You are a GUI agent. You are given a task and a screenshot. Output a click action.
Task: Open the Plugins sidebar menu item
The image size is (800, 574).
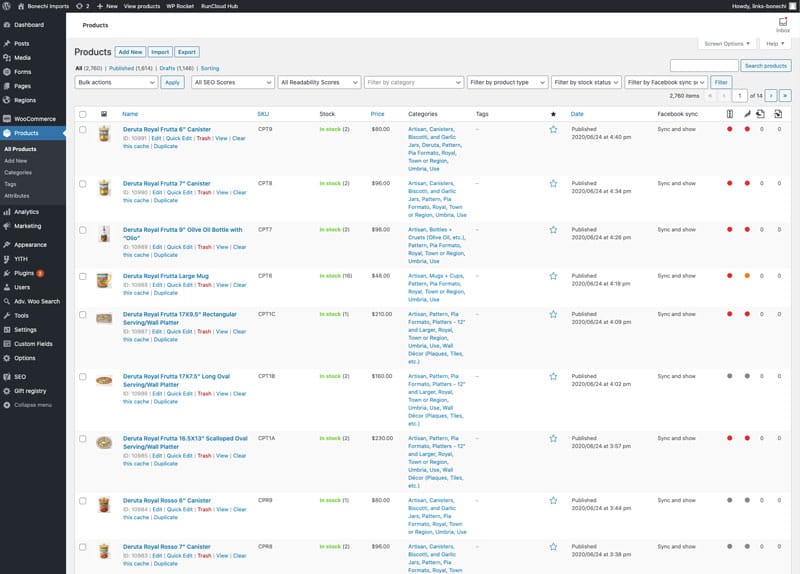pos(24,272)
